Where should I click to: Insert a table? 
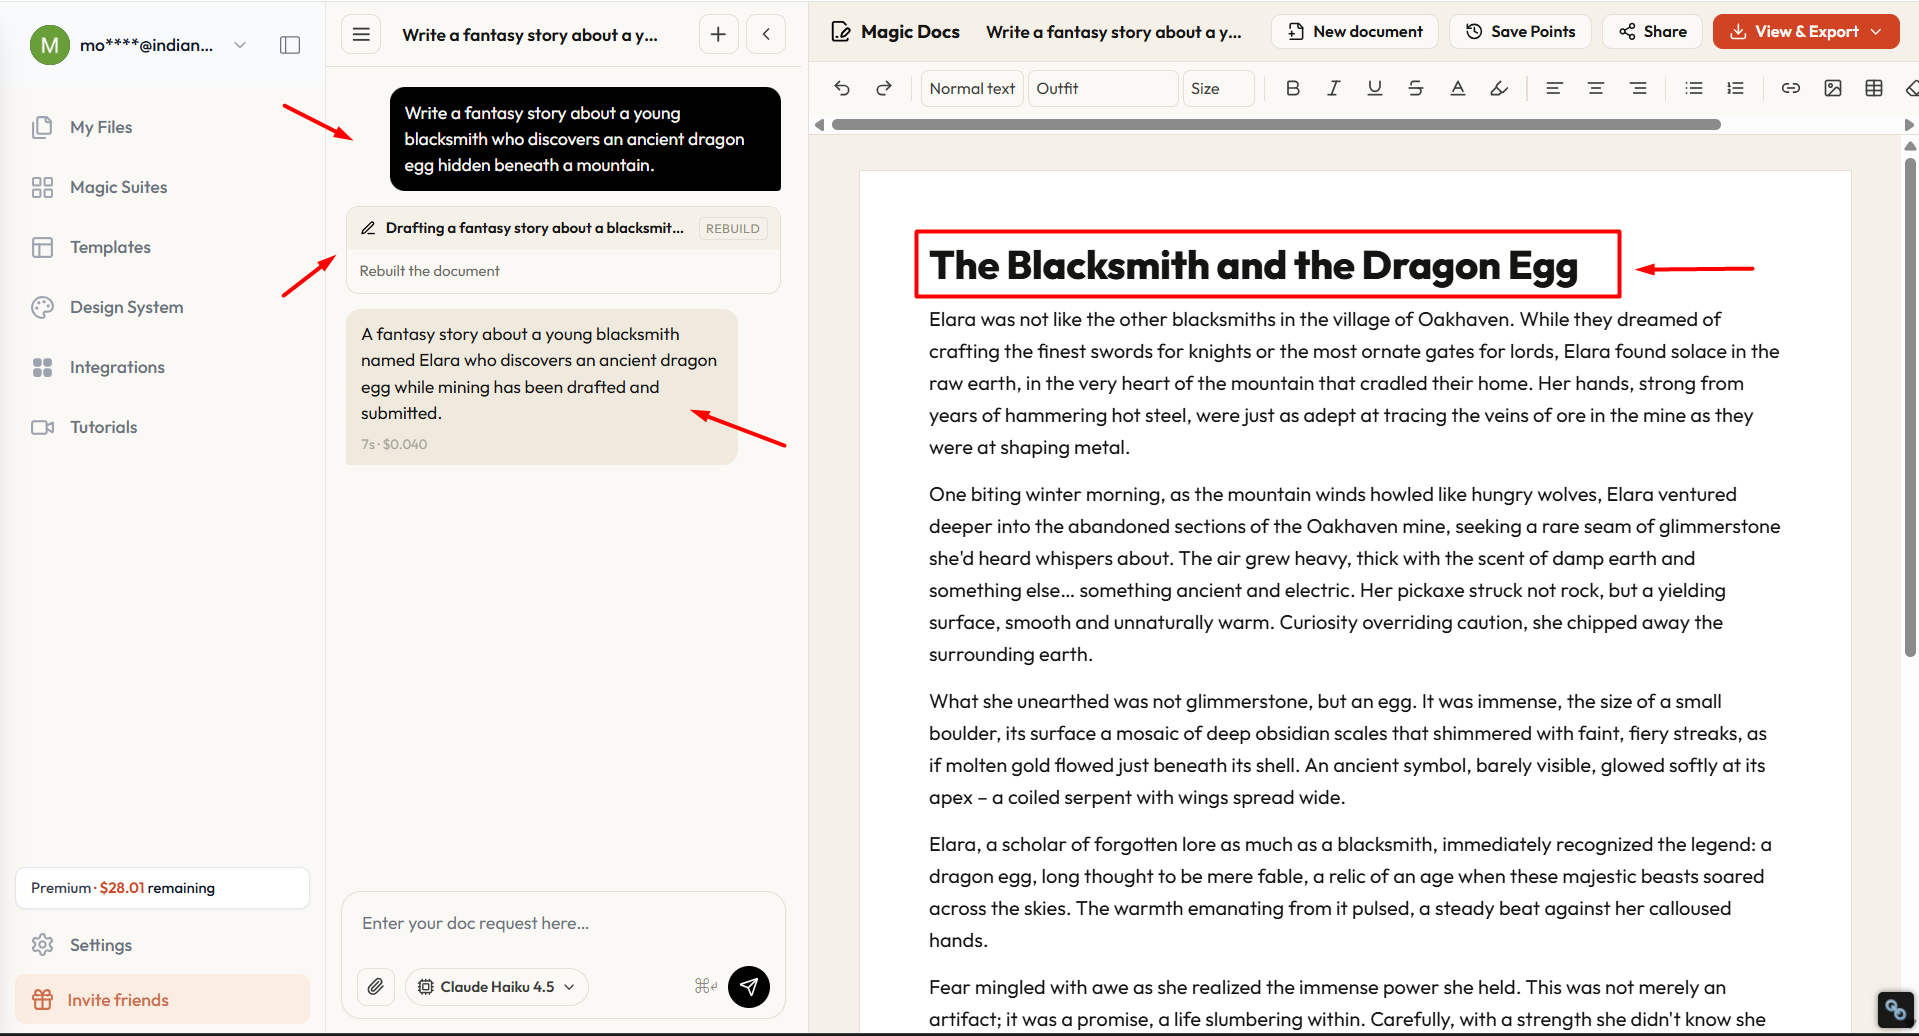pos(1874,88)
